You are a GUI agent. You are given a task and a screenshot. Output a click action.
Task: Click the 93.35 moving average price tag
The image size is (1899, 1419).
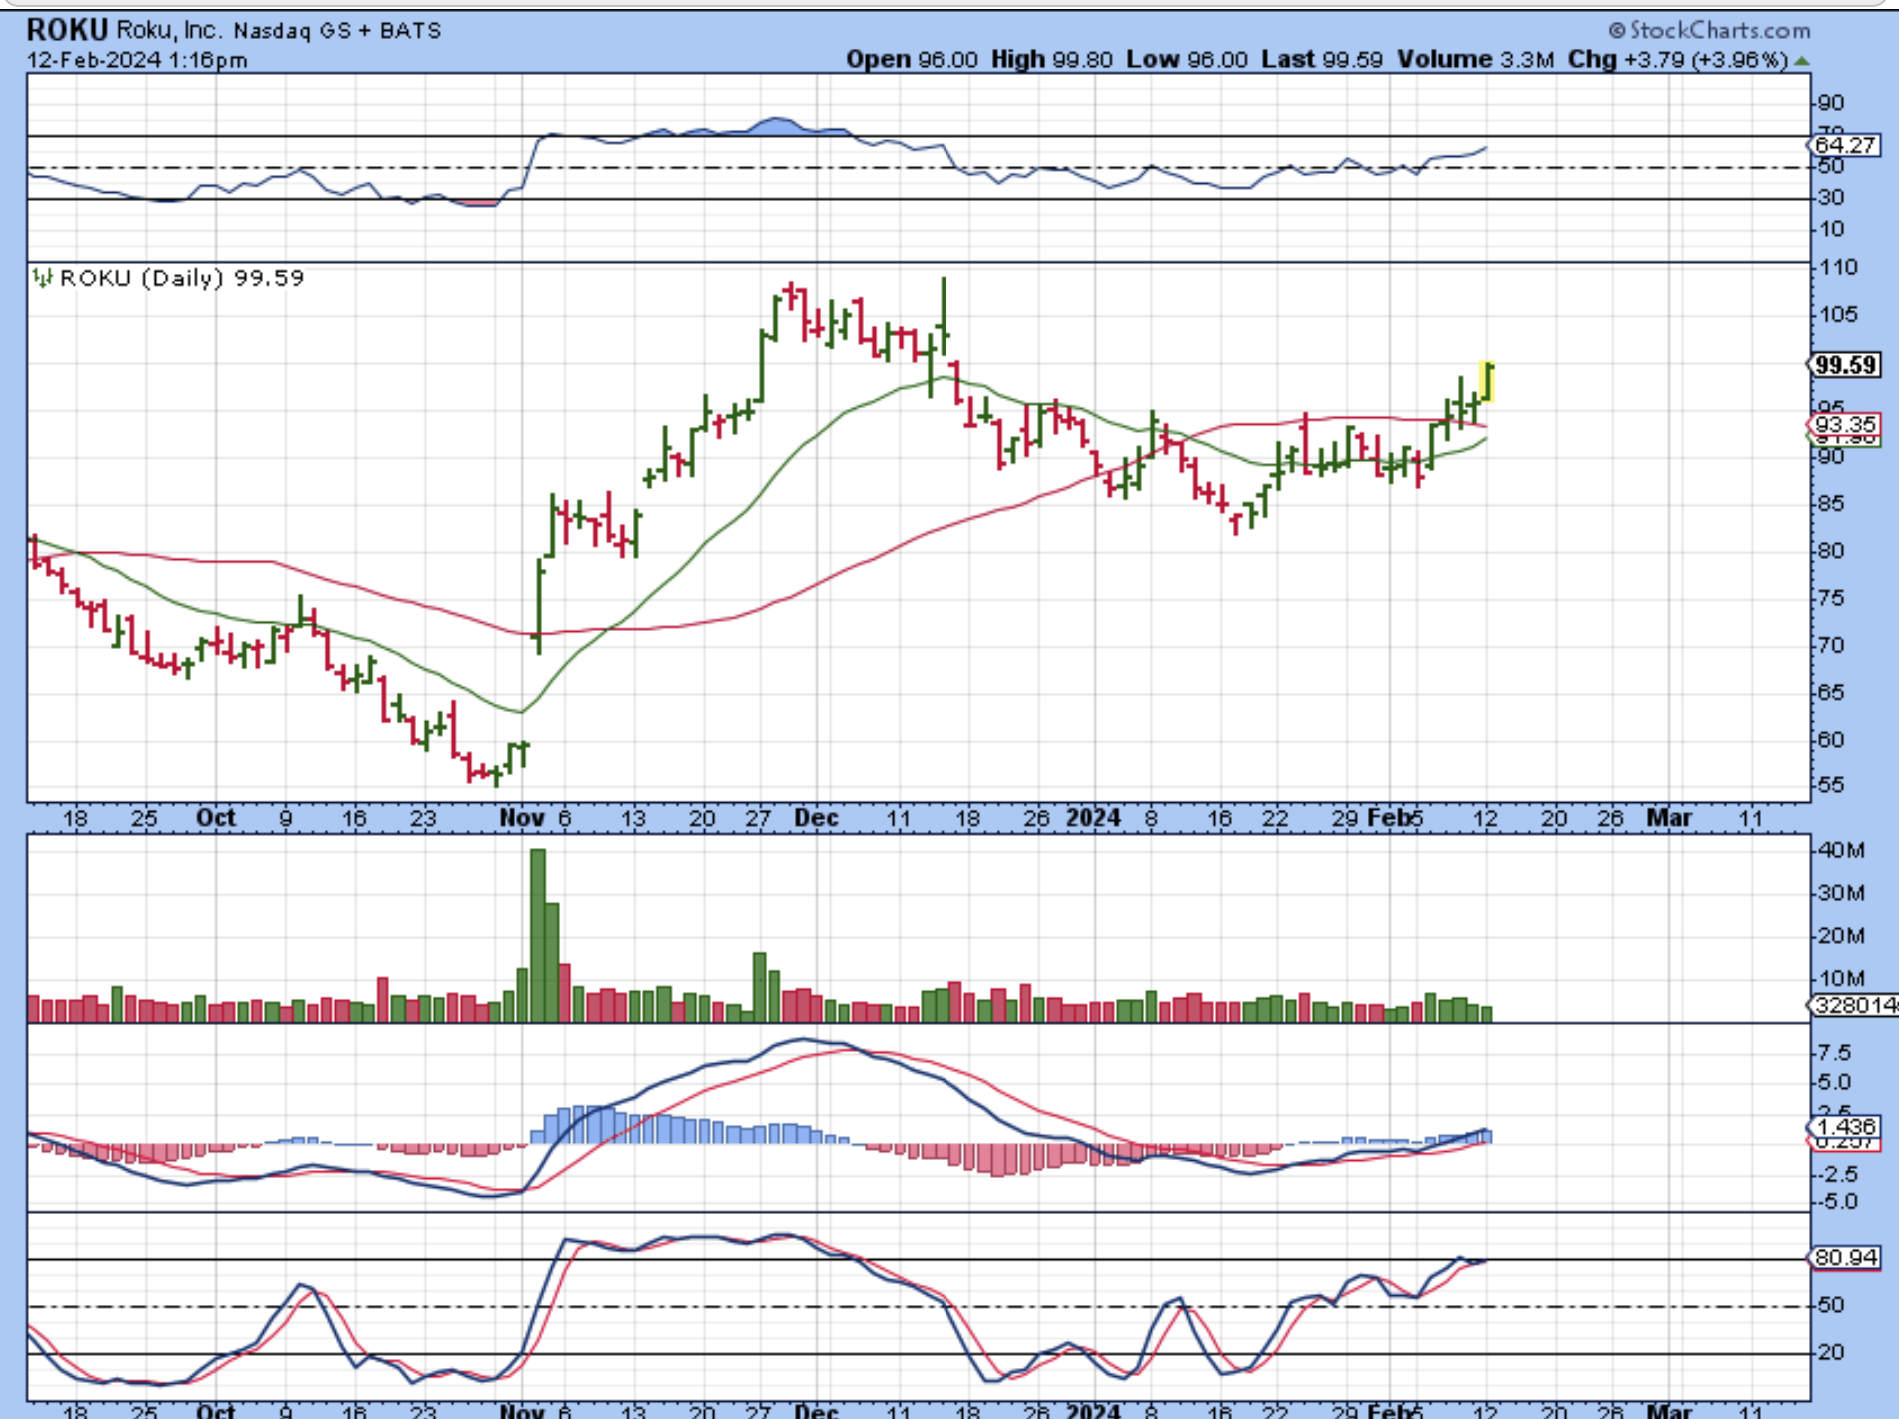(x=1845, y=424)
